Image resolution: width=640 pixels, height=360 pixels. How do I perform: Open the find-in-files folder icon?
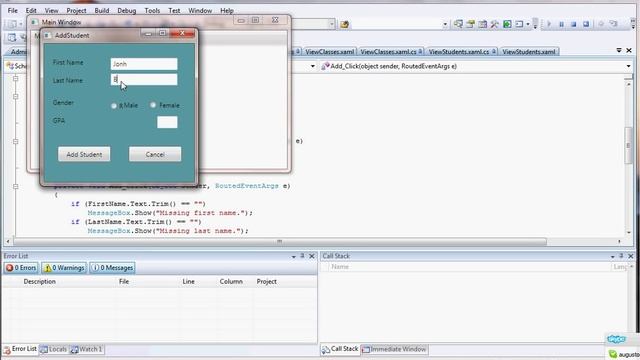pyautogui.click(x=344, y=24)
